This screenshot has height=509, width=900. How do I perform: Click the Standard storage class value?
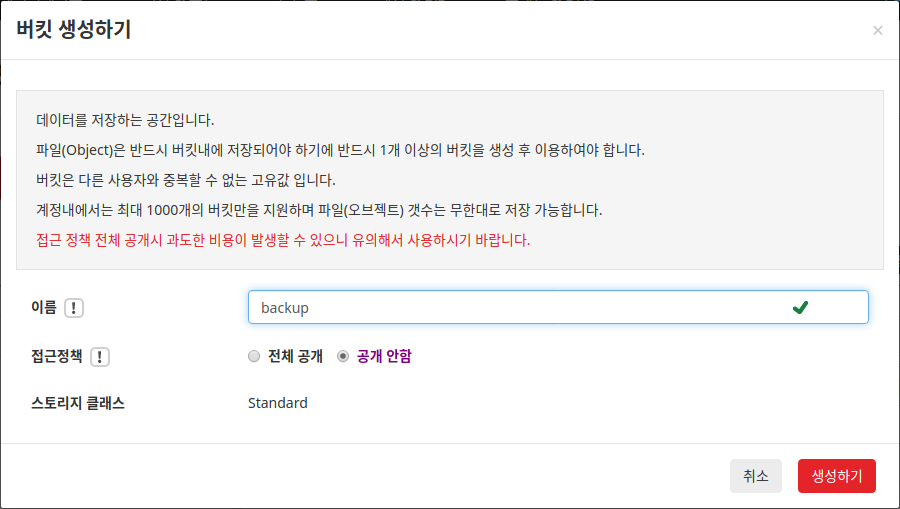pyautogui.click(x=278, y=403)
